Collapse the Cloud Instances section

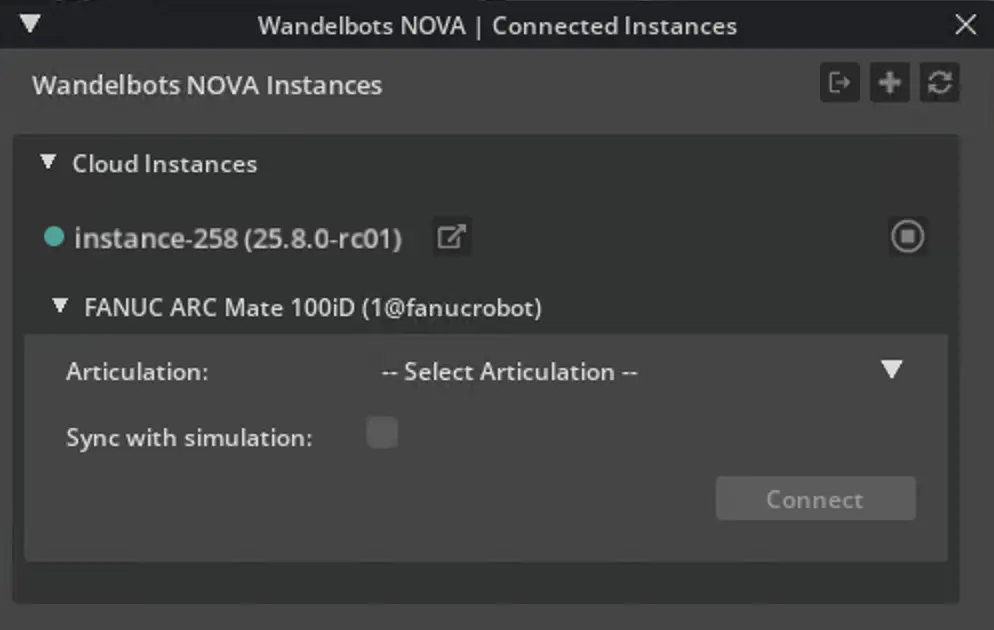click(x=47, y=162)
